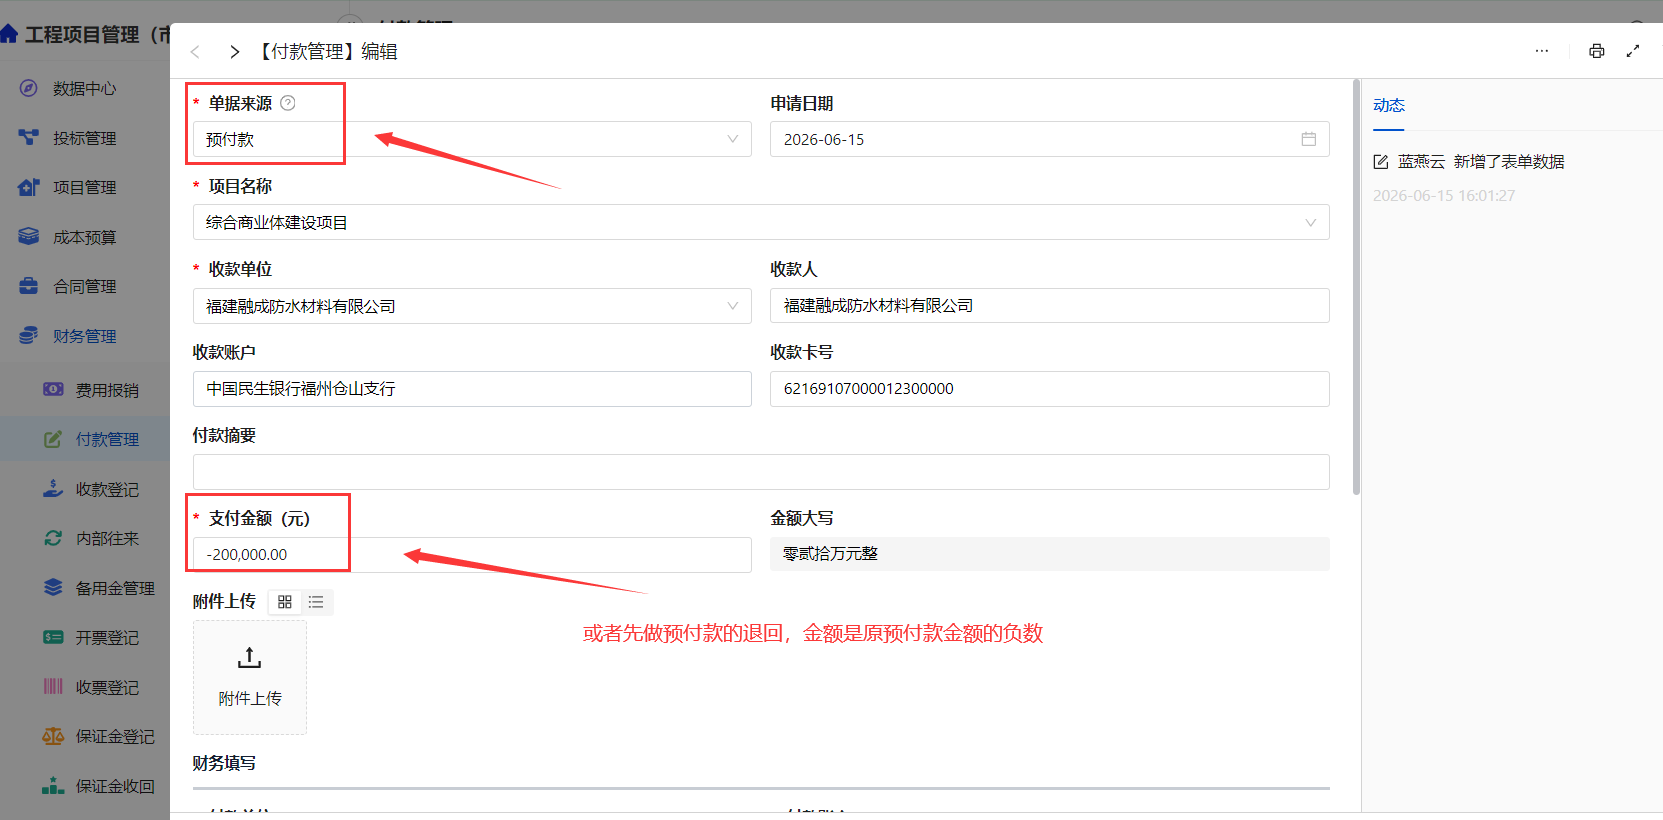The height and width of the screenshot is (820, 1663).
Task: Open 数据中心 in the sidebar
Action: click(x=85, y=88)
